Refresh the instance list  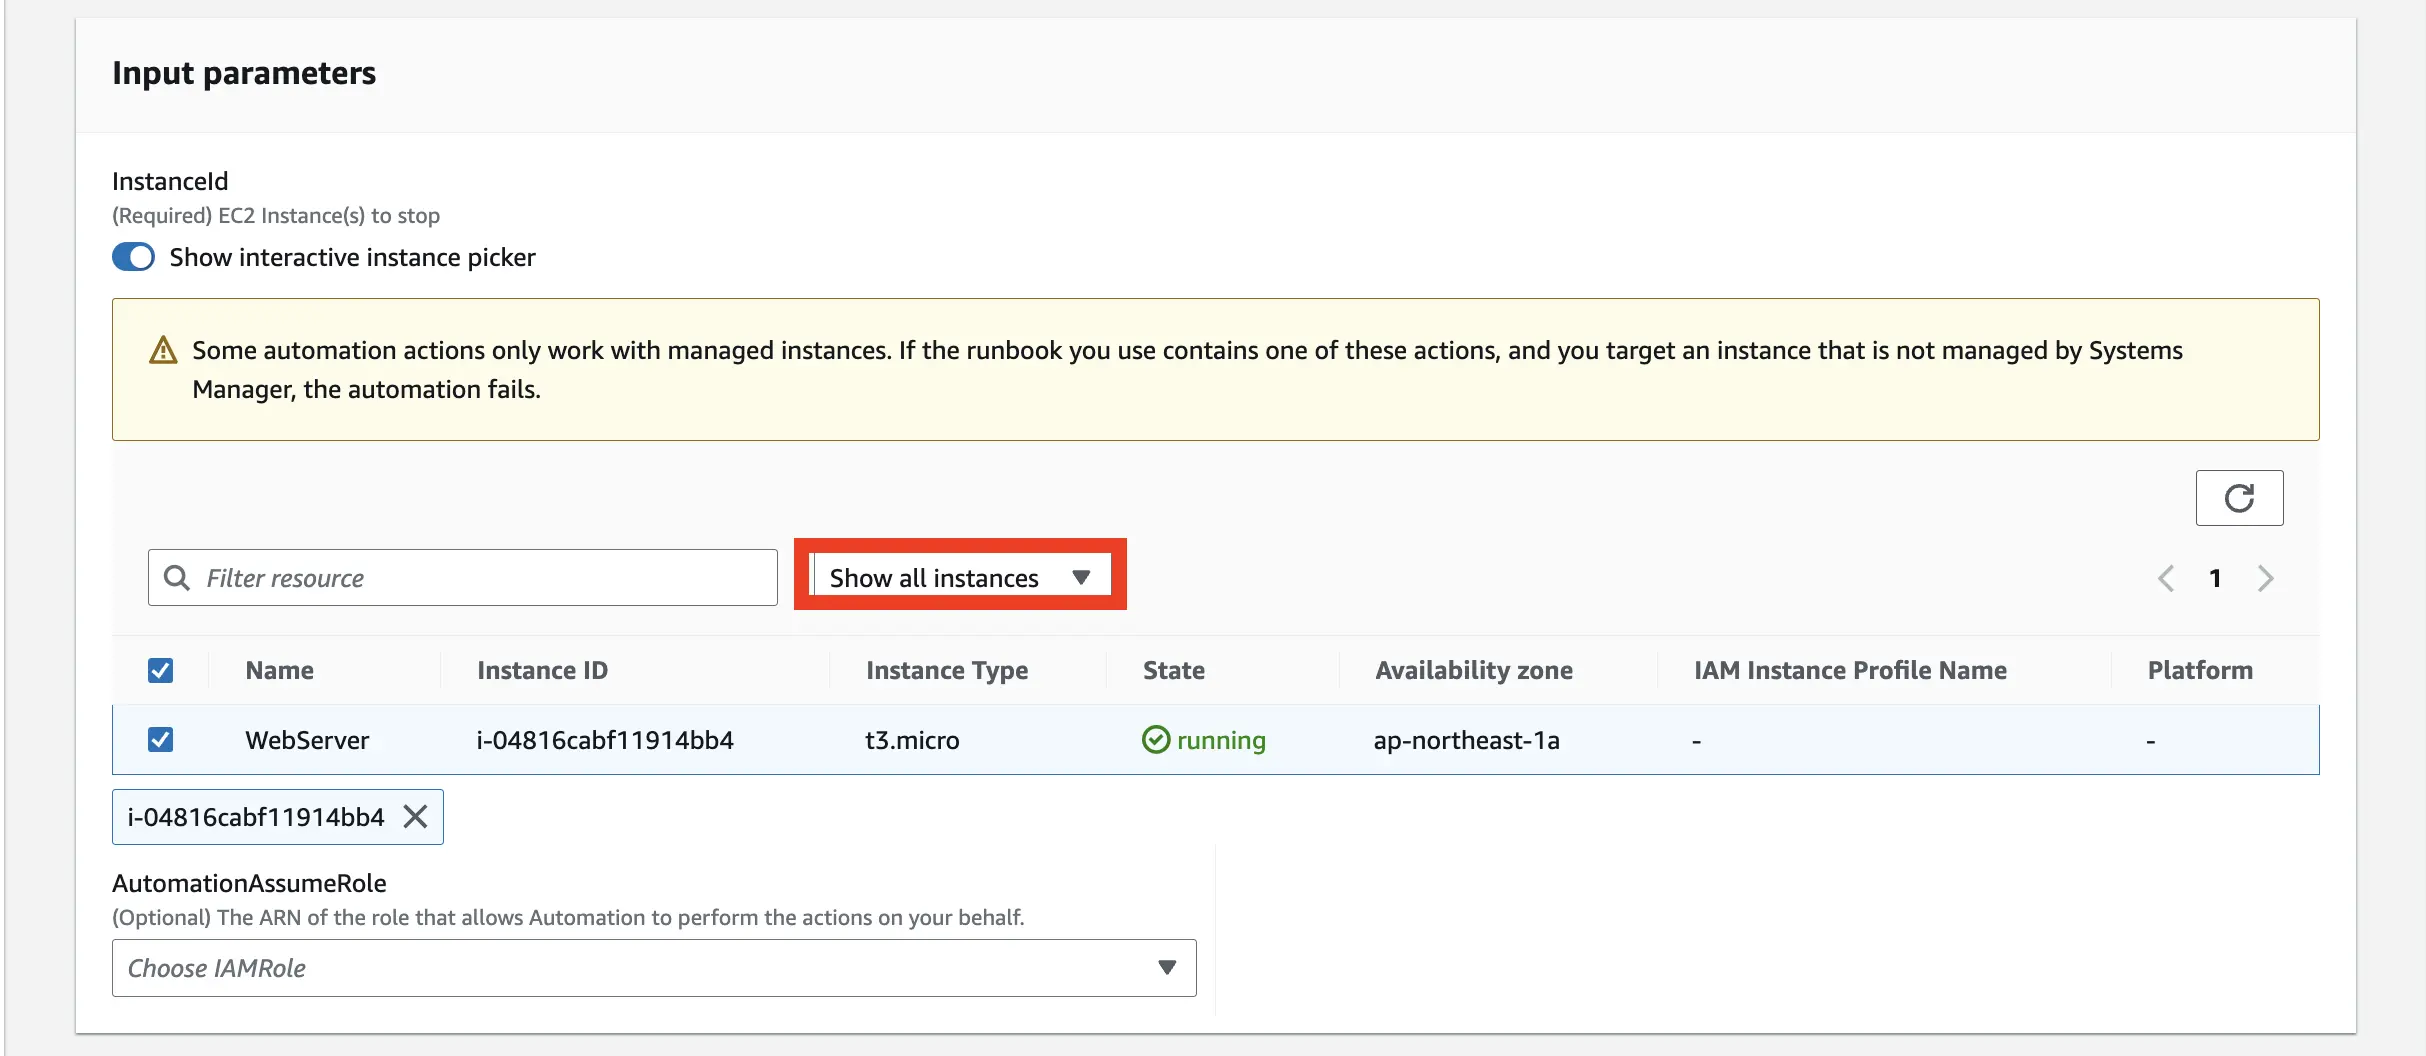point(2239,497)
